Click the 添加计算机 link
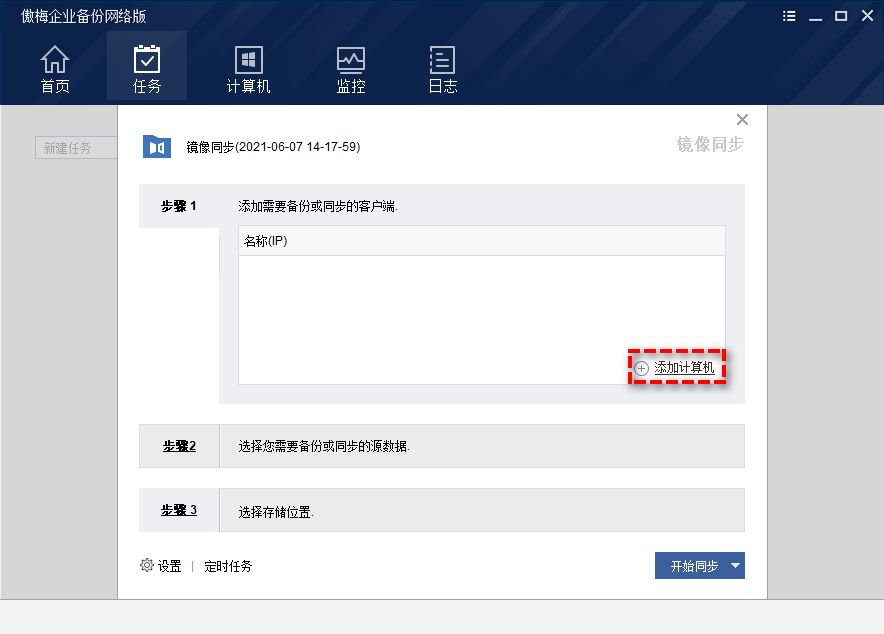 click(684, 367)
